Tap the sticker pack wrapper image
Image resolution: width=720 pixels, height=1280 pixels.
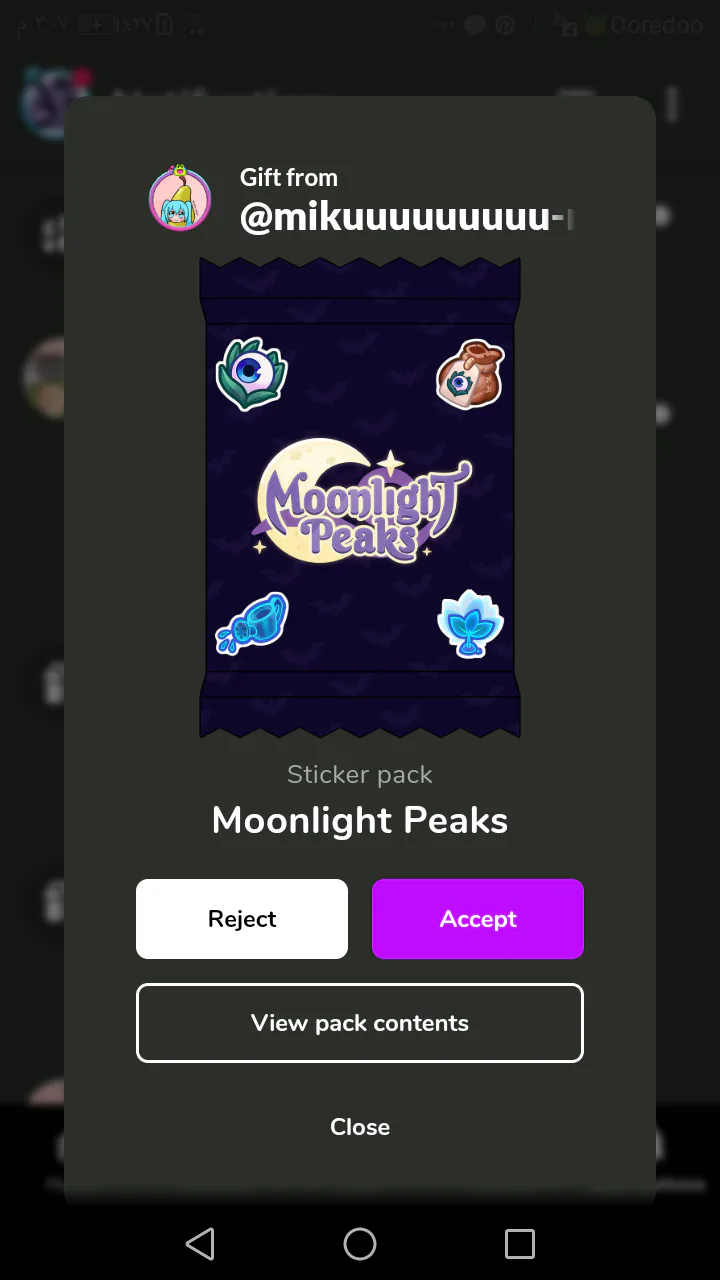click(360, 498)
